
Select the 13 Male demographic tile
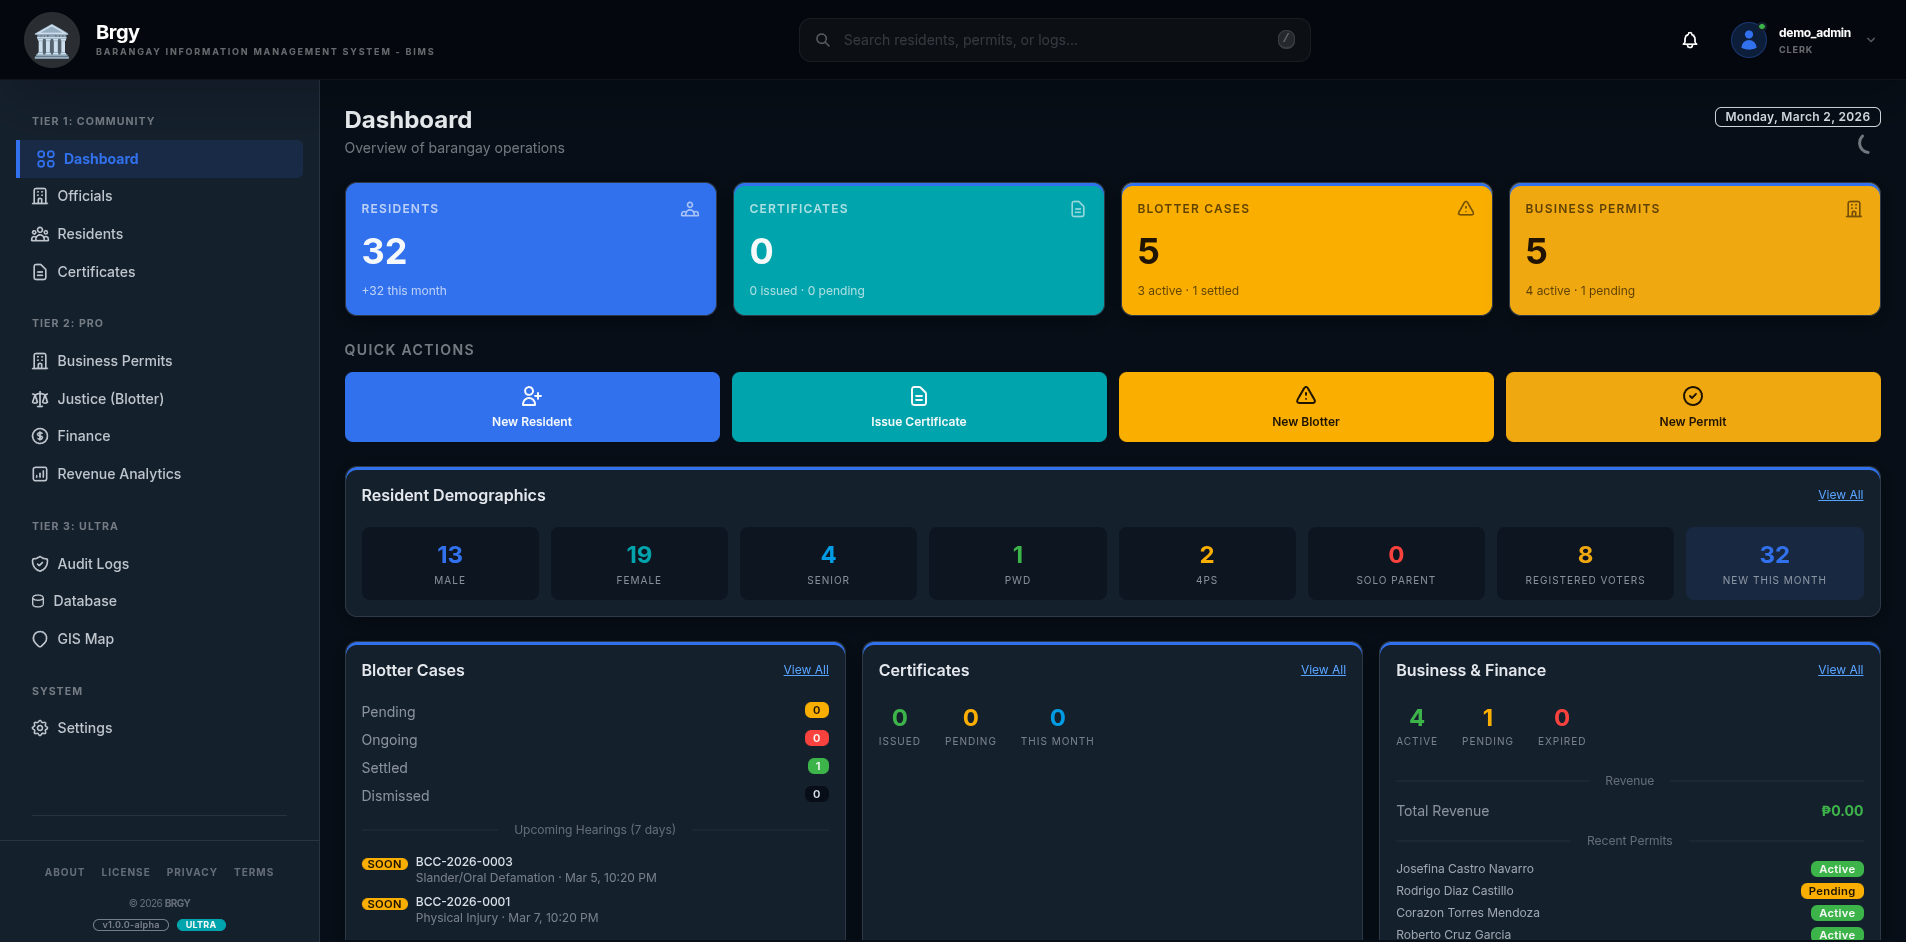(450, 564)
